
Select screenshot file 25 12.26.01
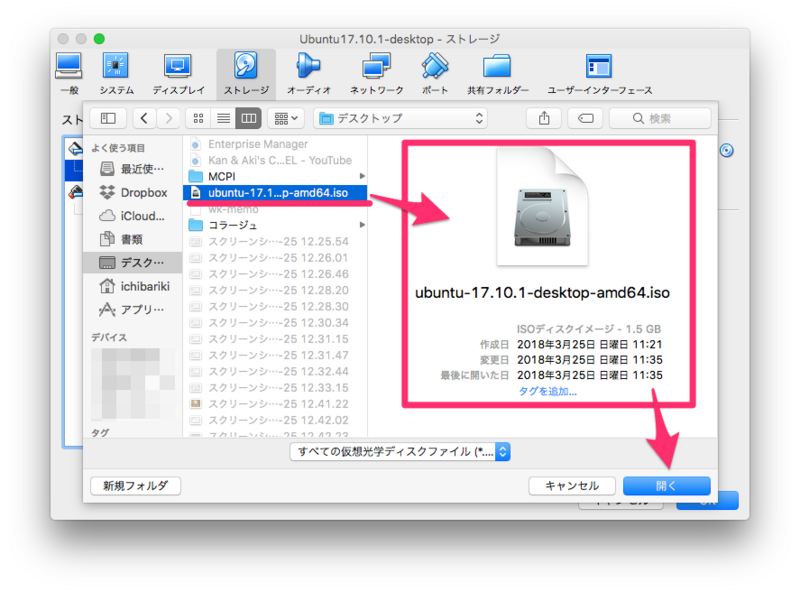(x=275, y=258)
